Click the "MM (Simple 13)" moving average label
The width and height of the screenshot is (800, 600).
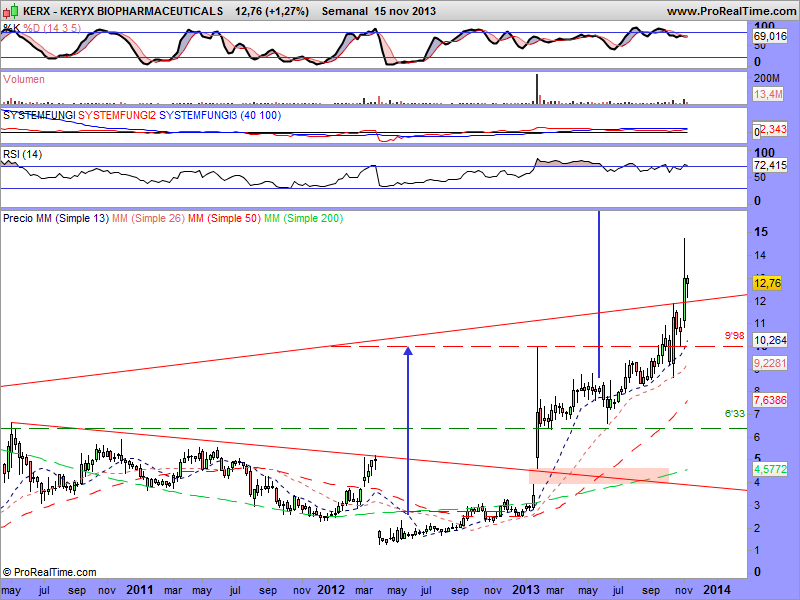[72, 218]
